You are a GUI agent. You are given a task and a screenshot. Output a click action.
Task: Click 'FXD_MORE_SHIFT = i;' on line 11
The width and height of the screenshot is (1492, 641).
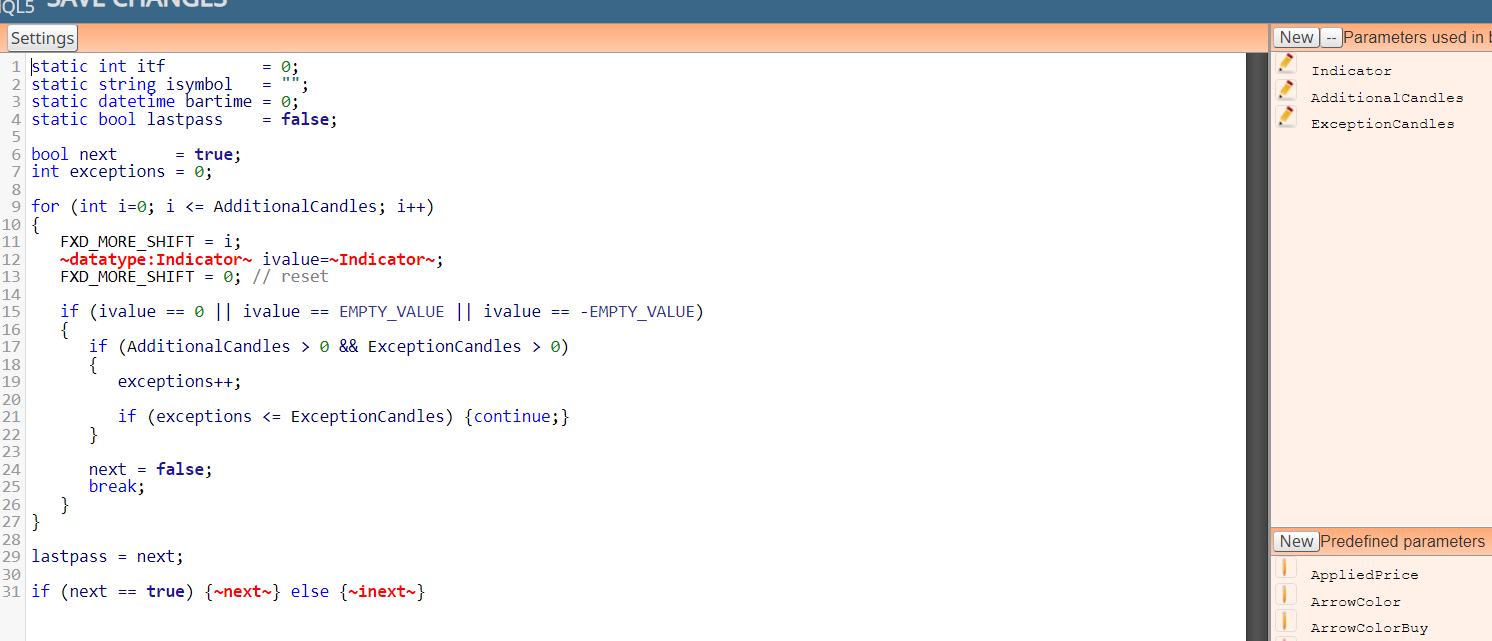pyautogui.click(x=151, y=241)
